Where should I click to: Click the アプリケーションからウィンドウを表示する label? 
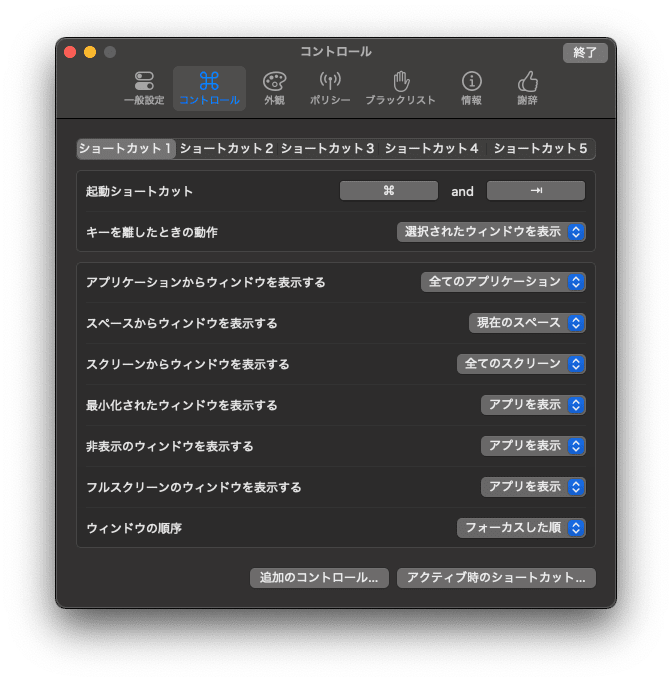pos(206,283)
